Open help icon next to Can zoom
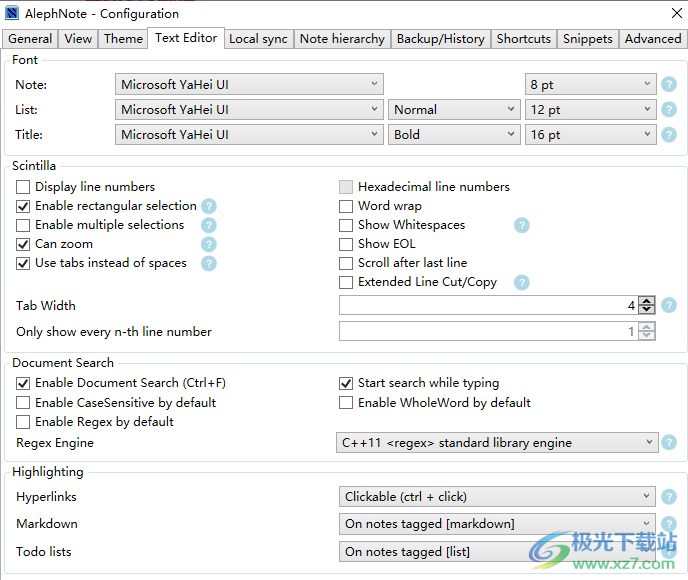The image size is (688, 580). pos(209,244)
